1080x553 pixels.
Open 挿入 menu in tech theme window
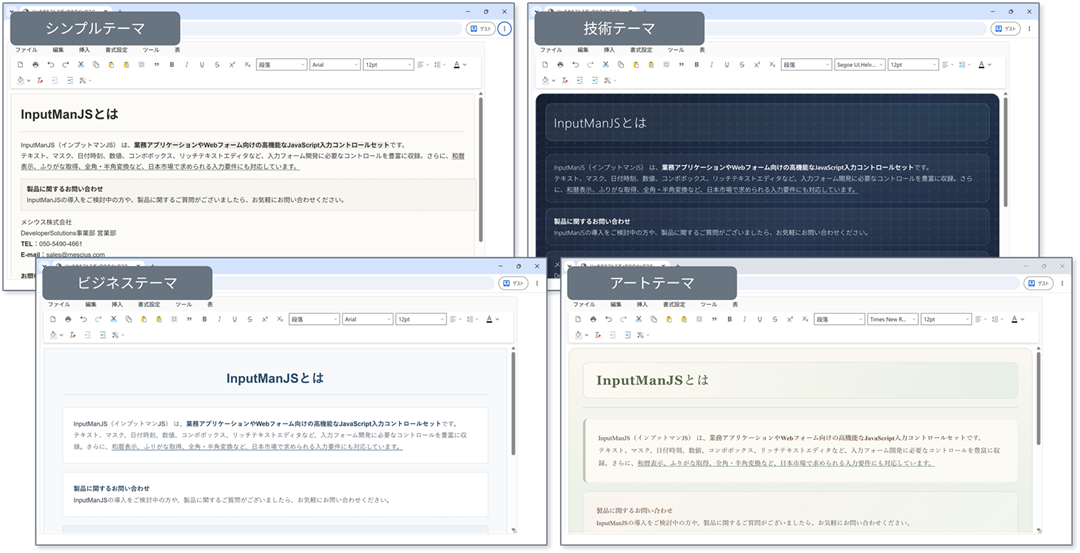coord(609,50)
